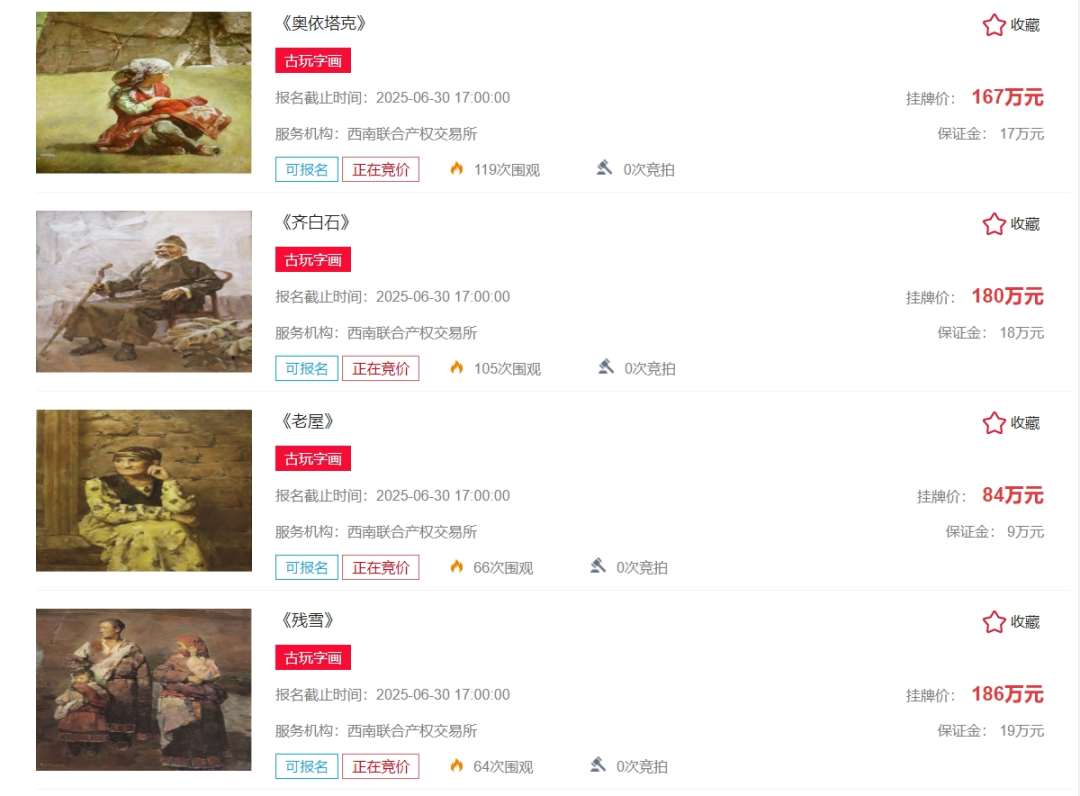Select 古玩字画 tag under 《残雪》
1080x796 pixels.
pos(313,658)
